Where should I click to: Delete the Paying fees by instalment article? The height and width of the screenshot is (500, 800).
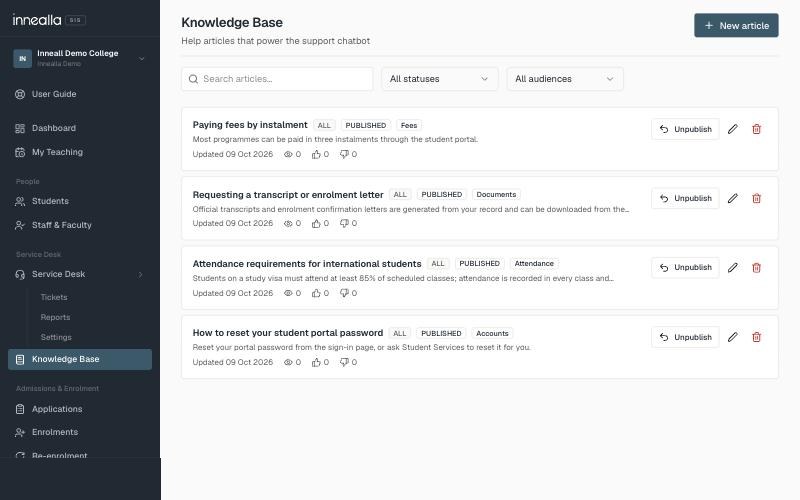pyautogui.click(x=756, y=129)
